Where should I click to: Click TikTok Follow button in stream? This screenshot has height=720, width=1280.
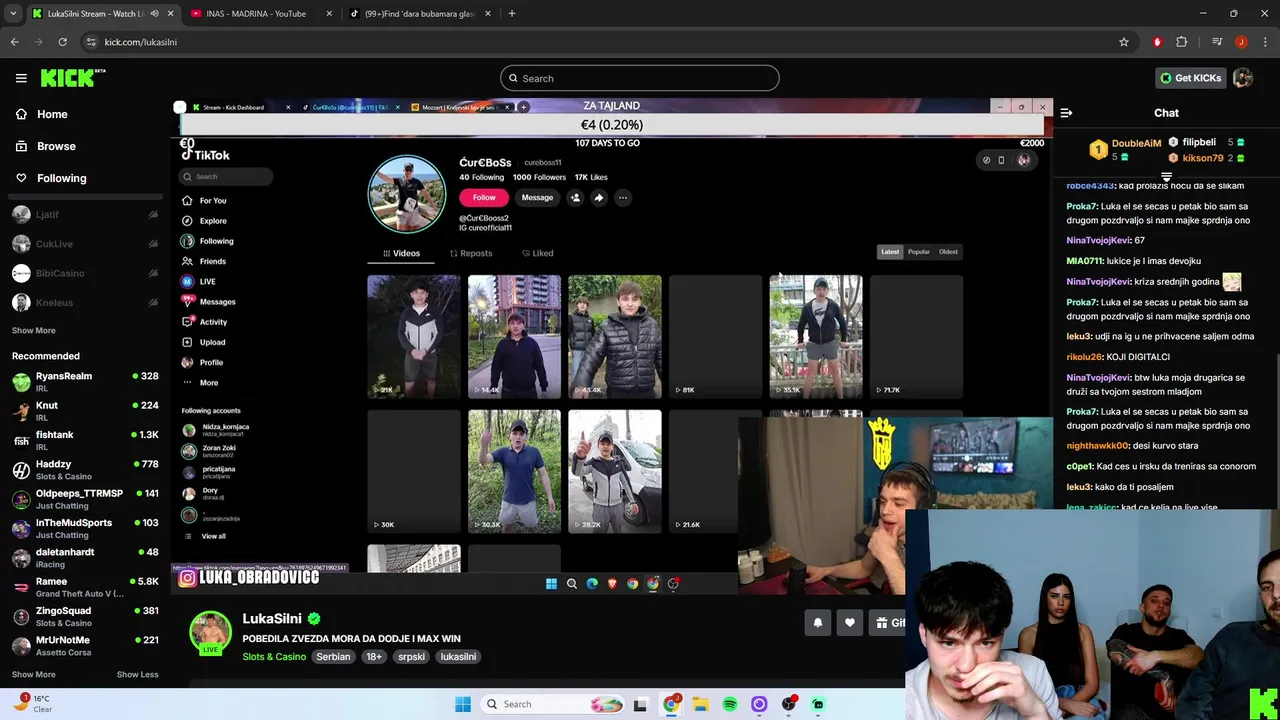484,198
